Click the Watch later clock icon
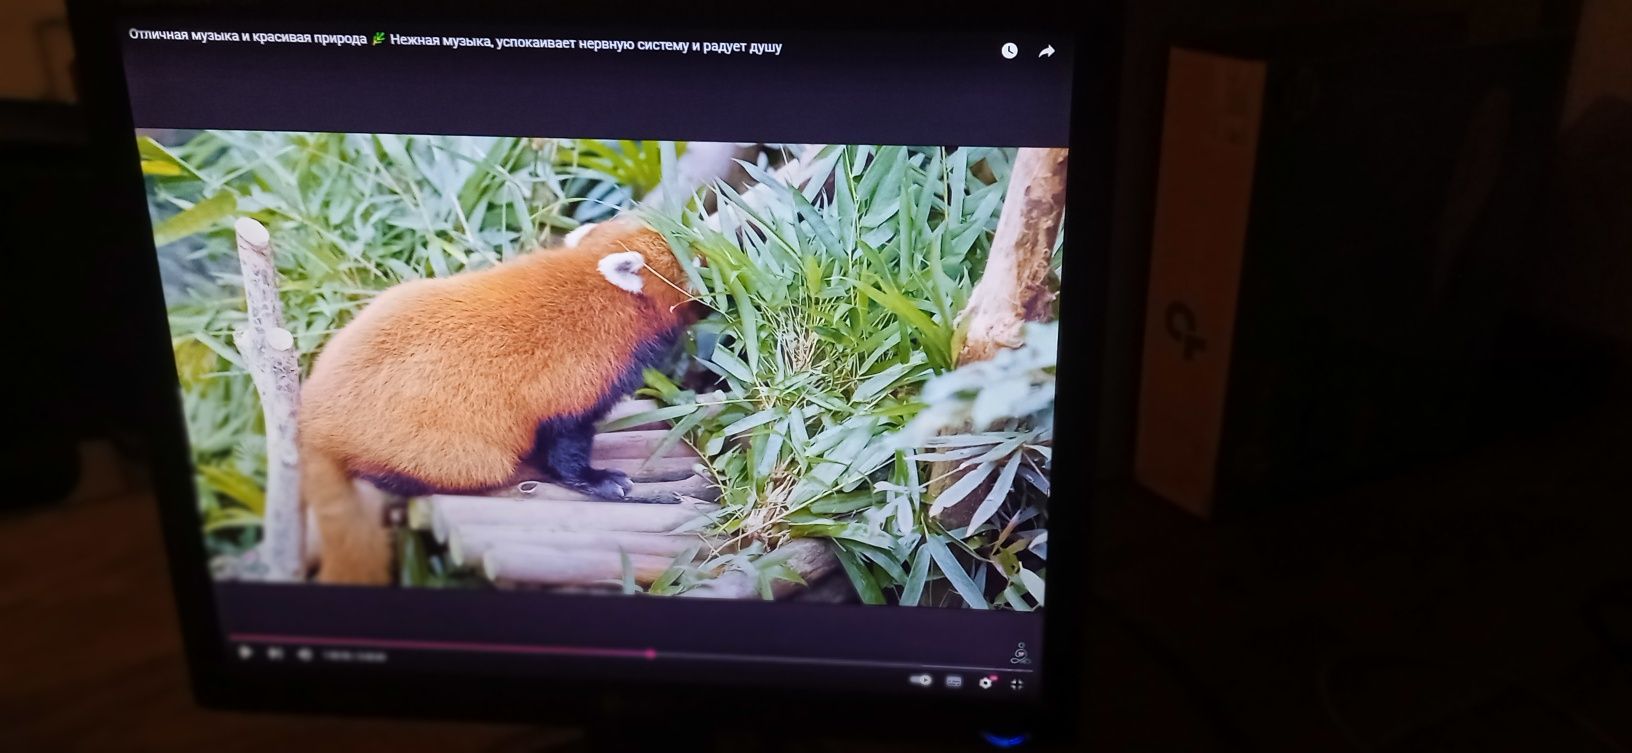 (x=1009, y=51)
